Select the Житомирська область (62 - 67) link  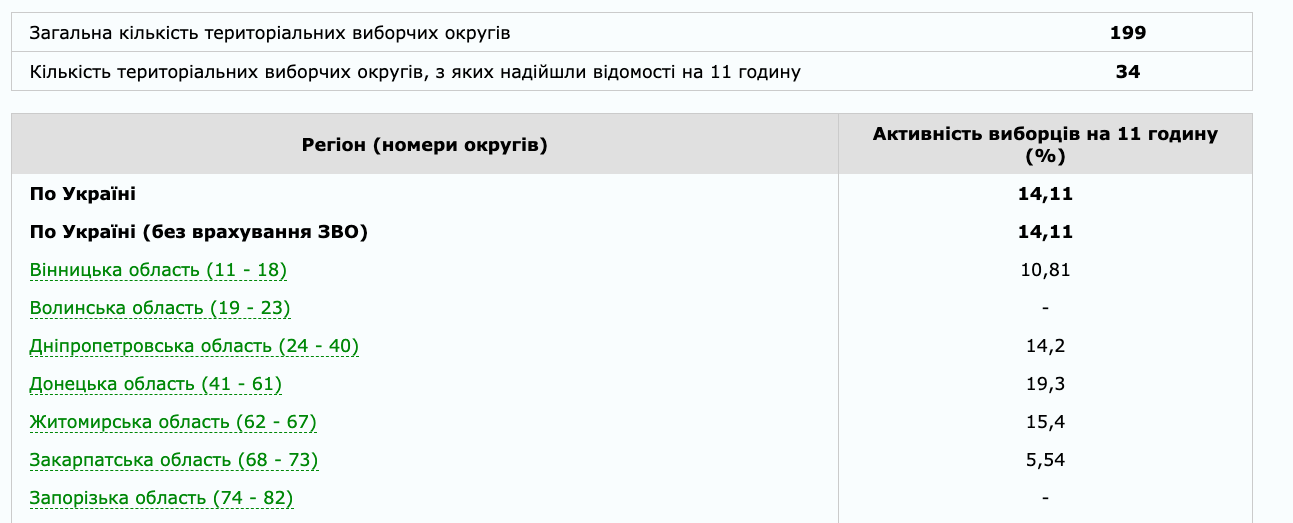click(x=173, y=422)
